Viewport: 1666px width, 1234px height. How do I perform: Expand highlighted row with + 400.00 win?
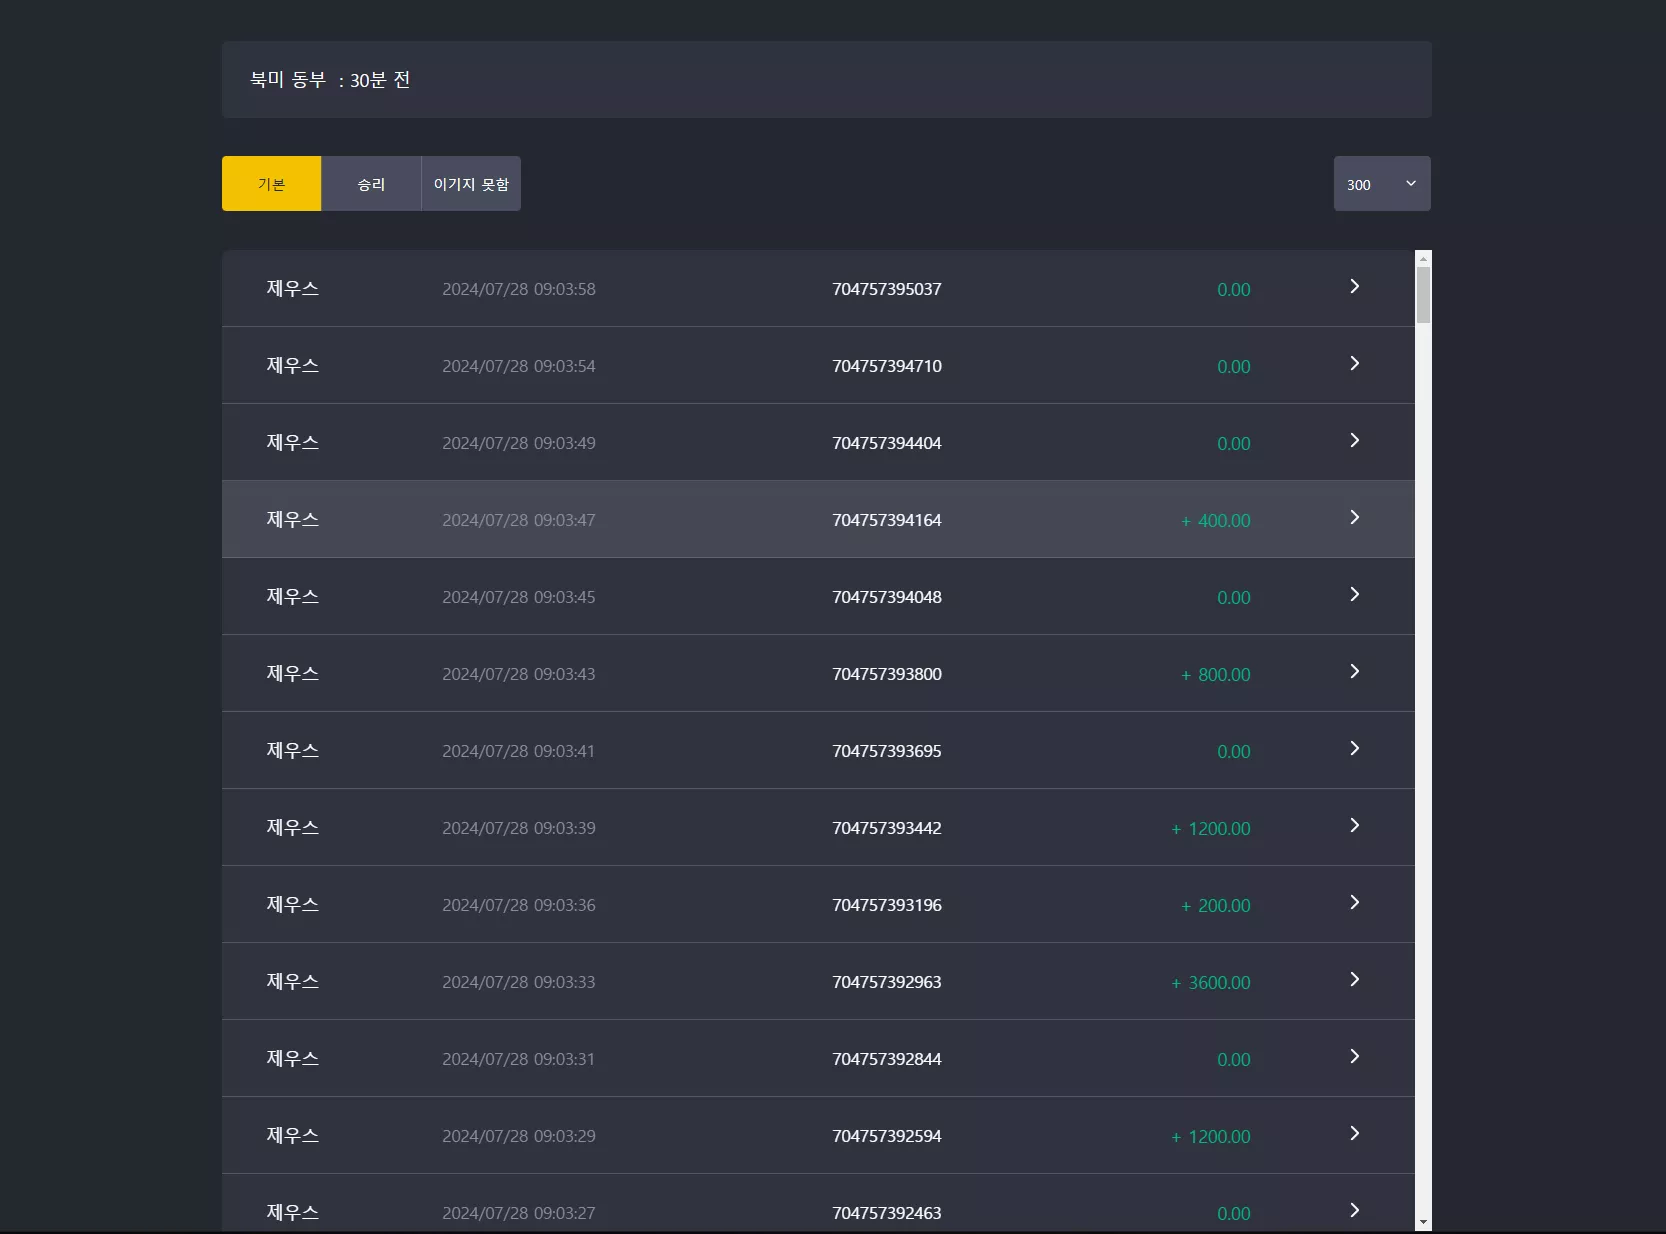click(x=1354, y=518)
